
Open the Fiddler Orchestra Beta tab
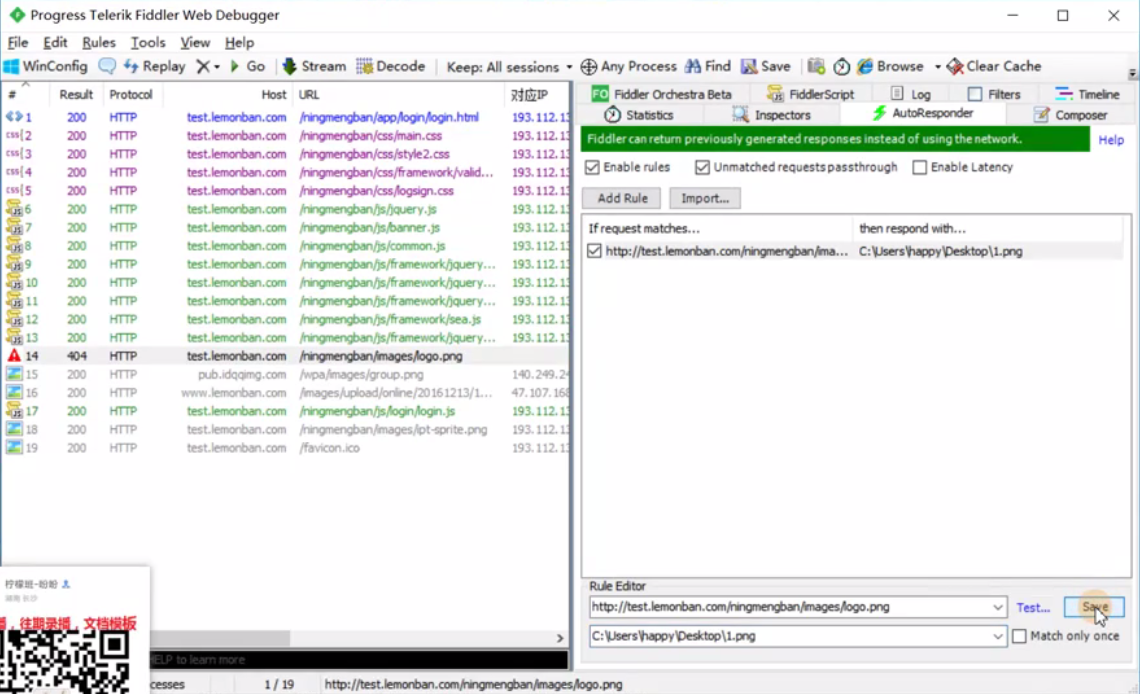click(x=662, y=94)
